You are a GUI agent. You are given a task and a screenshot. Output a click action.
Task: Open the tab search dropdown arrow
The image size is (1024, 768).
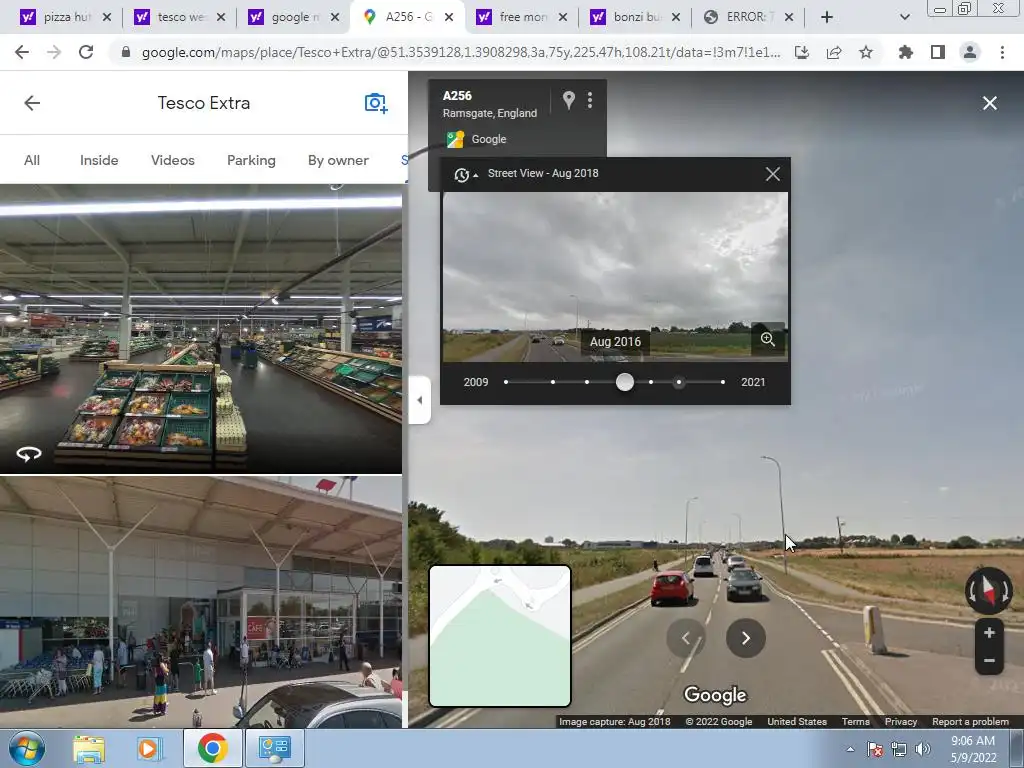pyautogui.click(x=904, y=17)
